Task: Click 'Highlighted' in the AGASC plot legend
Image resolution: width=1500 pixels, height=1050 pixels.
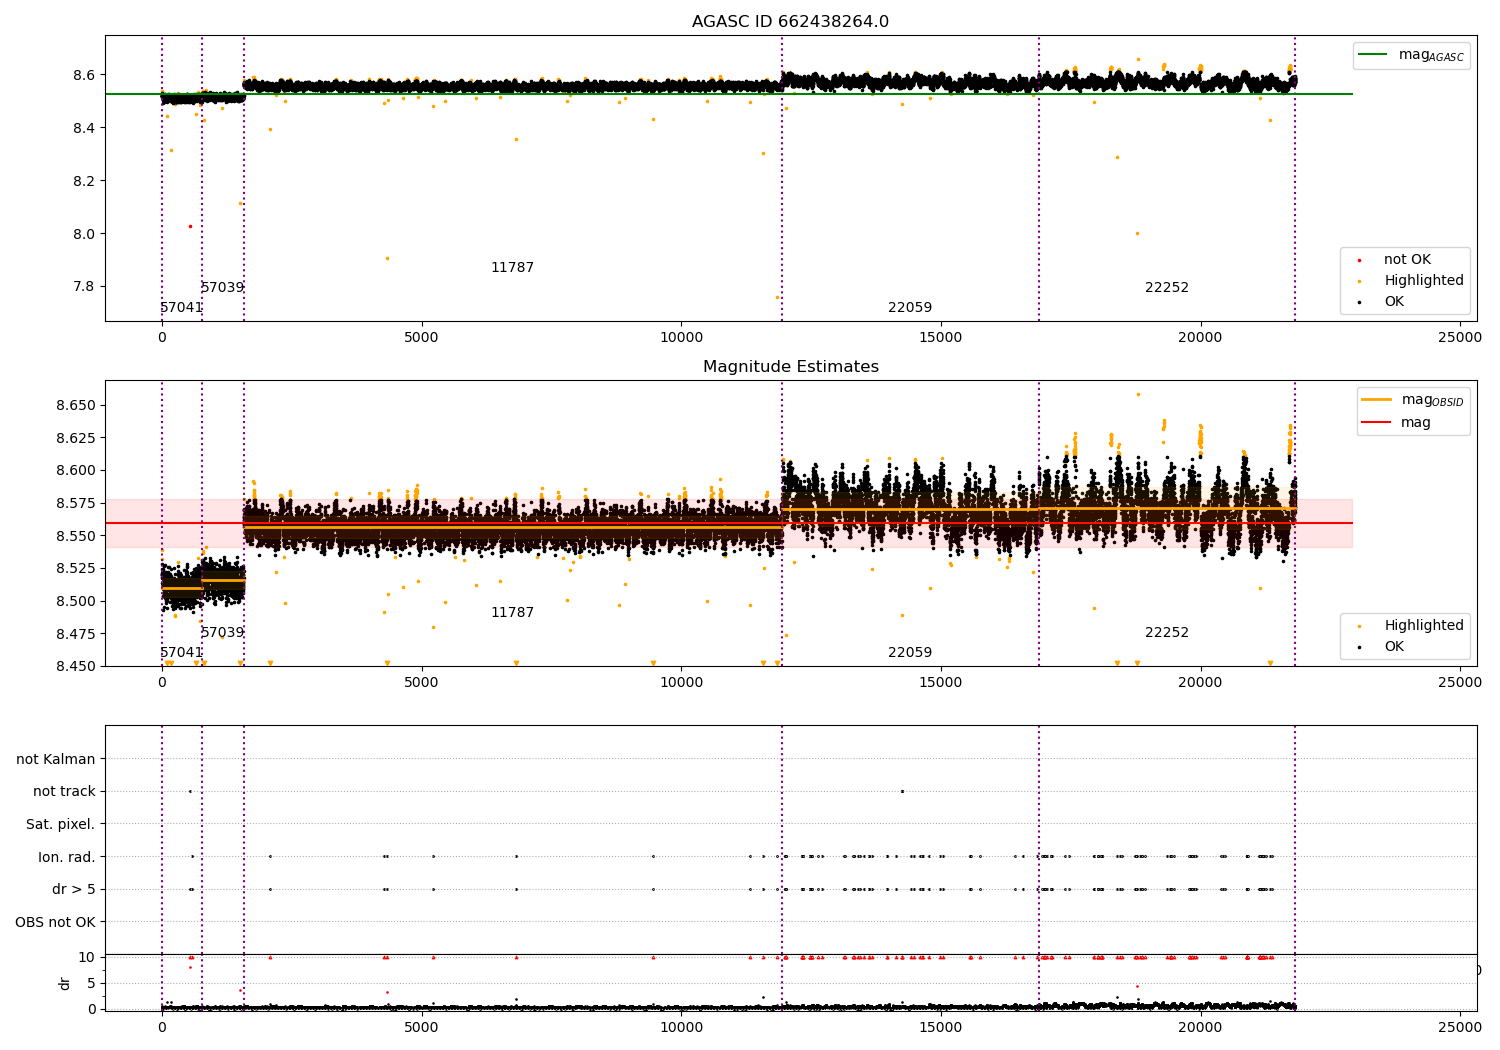Action: pos(1424,281)
